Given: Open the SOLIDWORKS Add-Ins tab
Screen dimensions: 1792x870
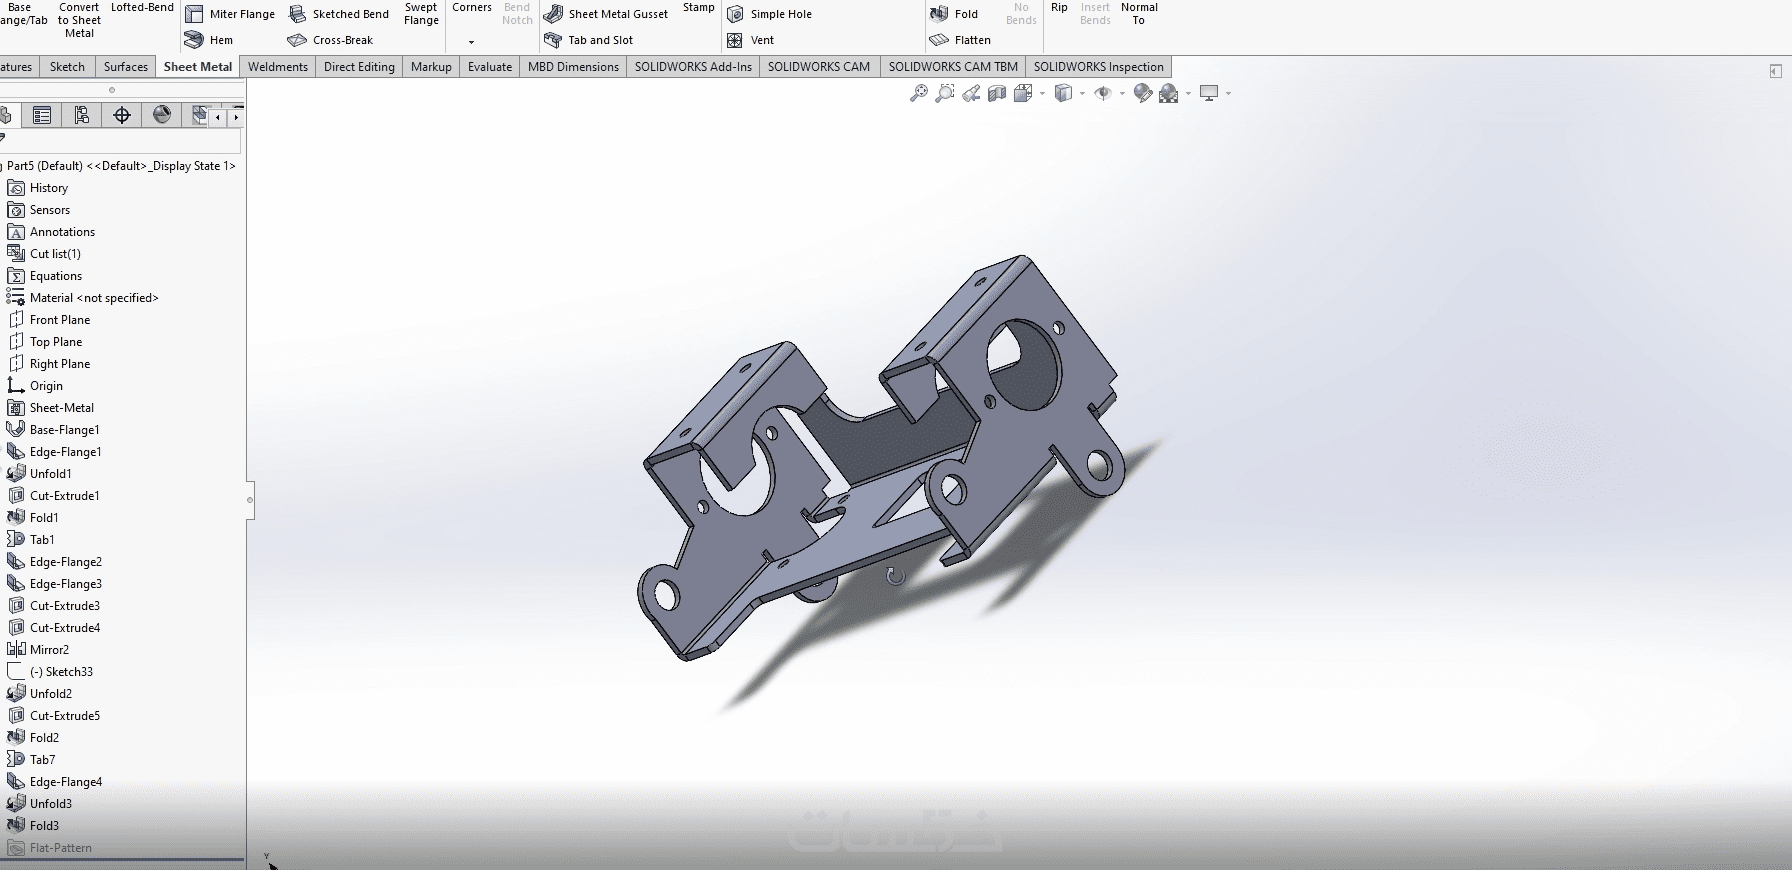Looking at the screenshot, I should point(693,67).
